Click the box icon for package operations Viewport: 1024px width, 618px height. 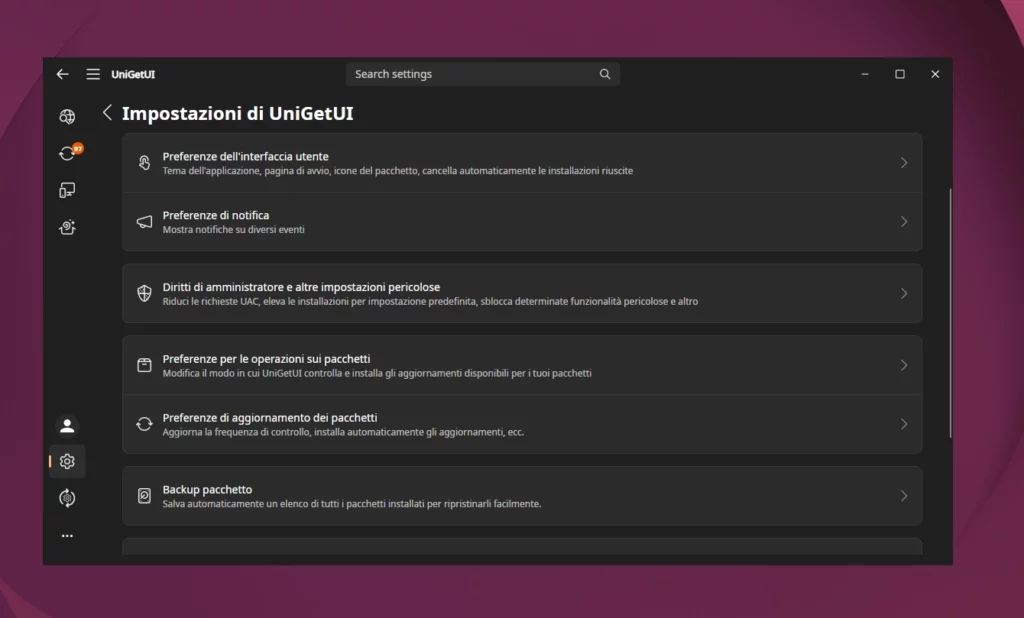144,365
